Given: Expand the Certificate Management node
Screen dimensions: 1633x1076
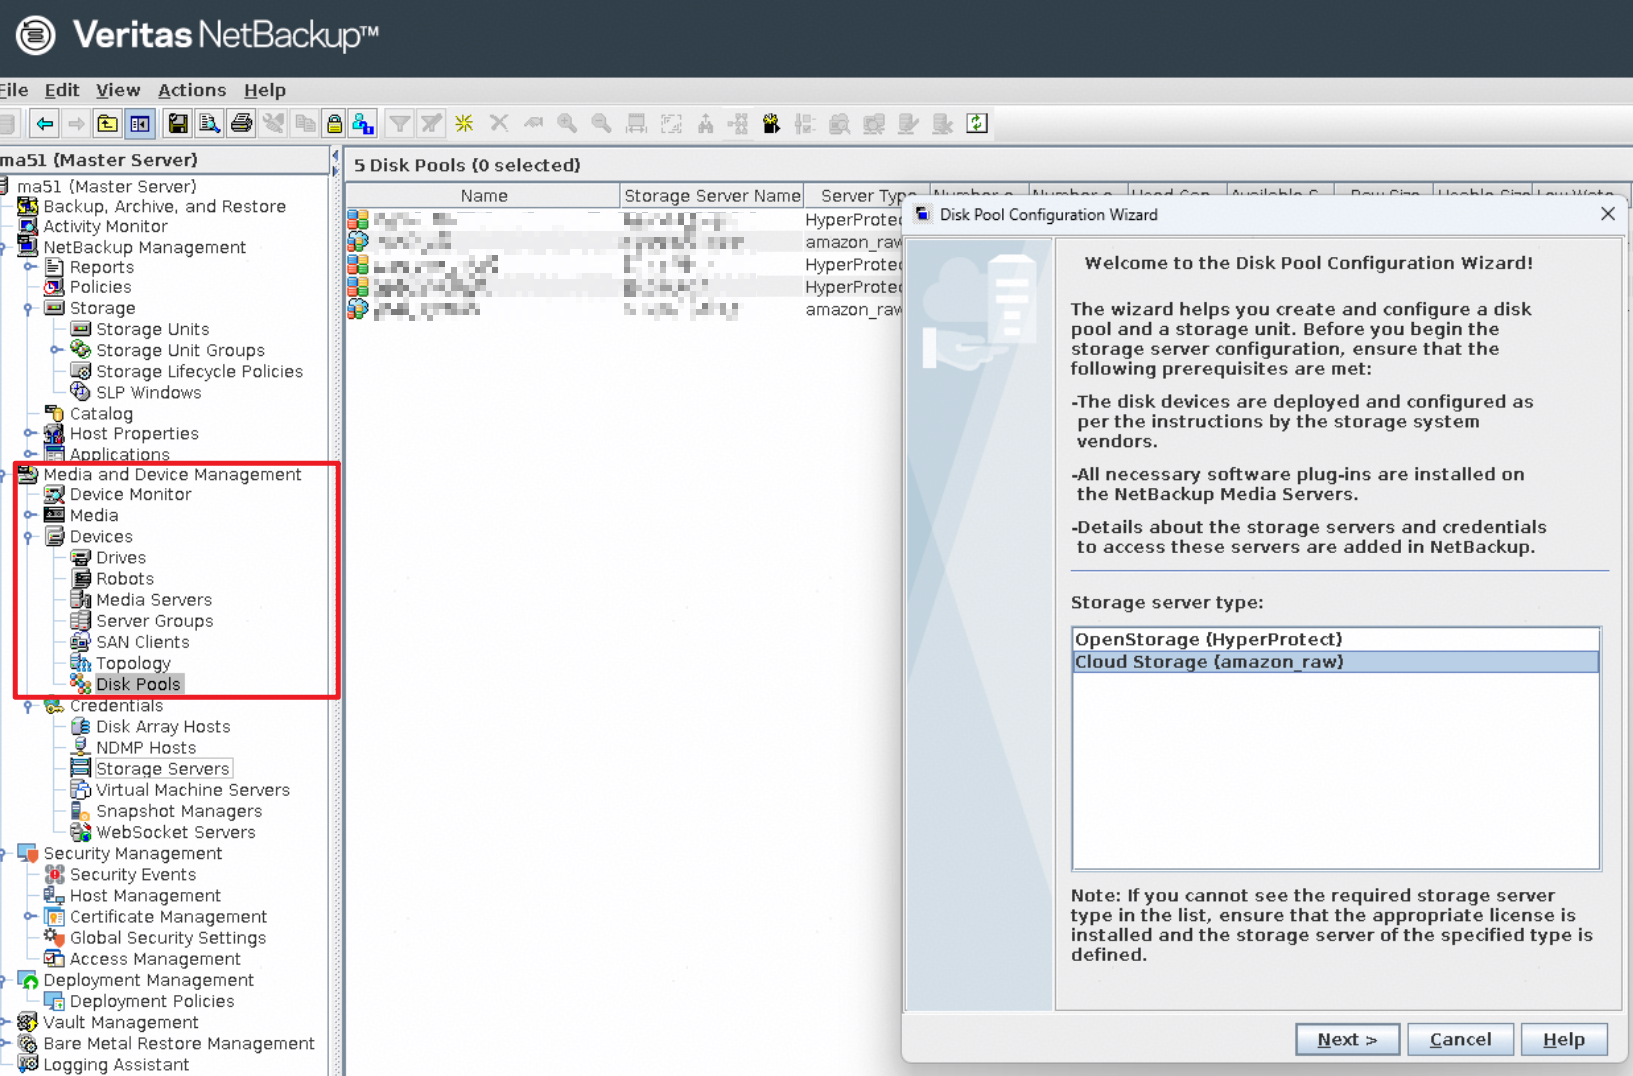Looking at the screenshot, I should point(30,916).
